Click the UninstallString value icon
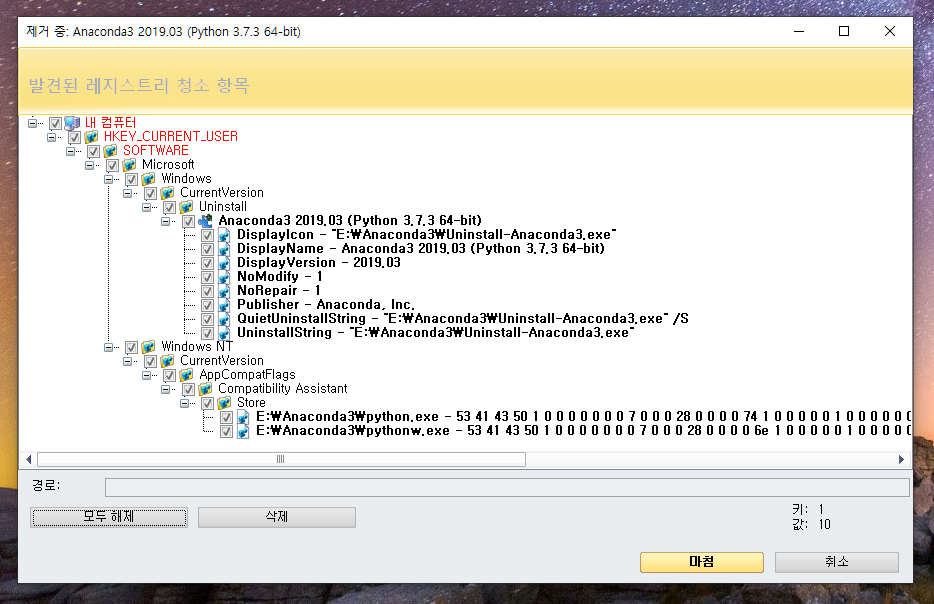The height and width of the screenshot is (604, 934). tap(225, 333)
